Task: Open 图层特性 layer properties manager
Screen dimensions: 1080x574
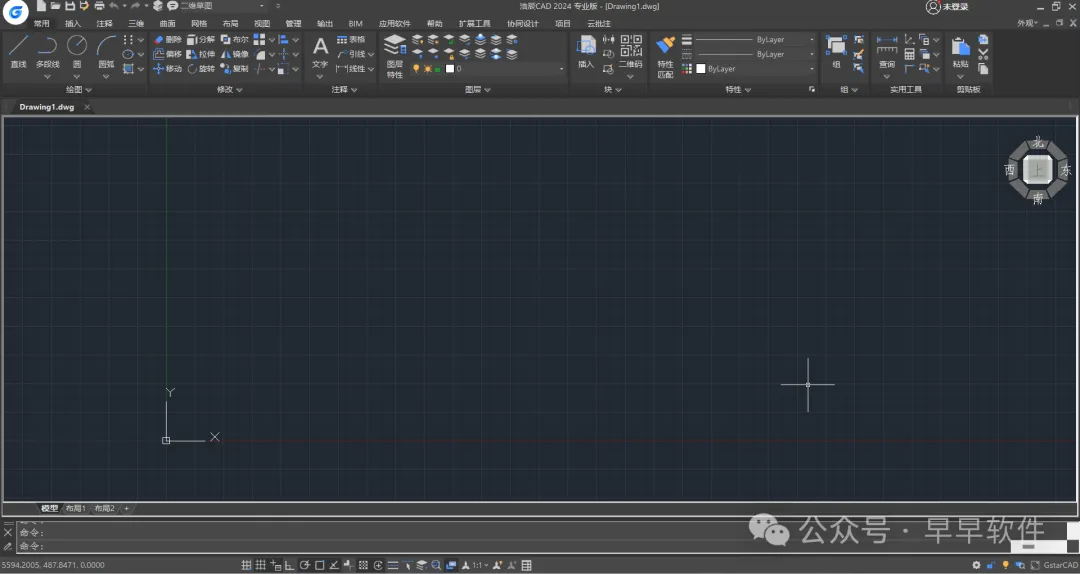Action: tap(395, 57)
